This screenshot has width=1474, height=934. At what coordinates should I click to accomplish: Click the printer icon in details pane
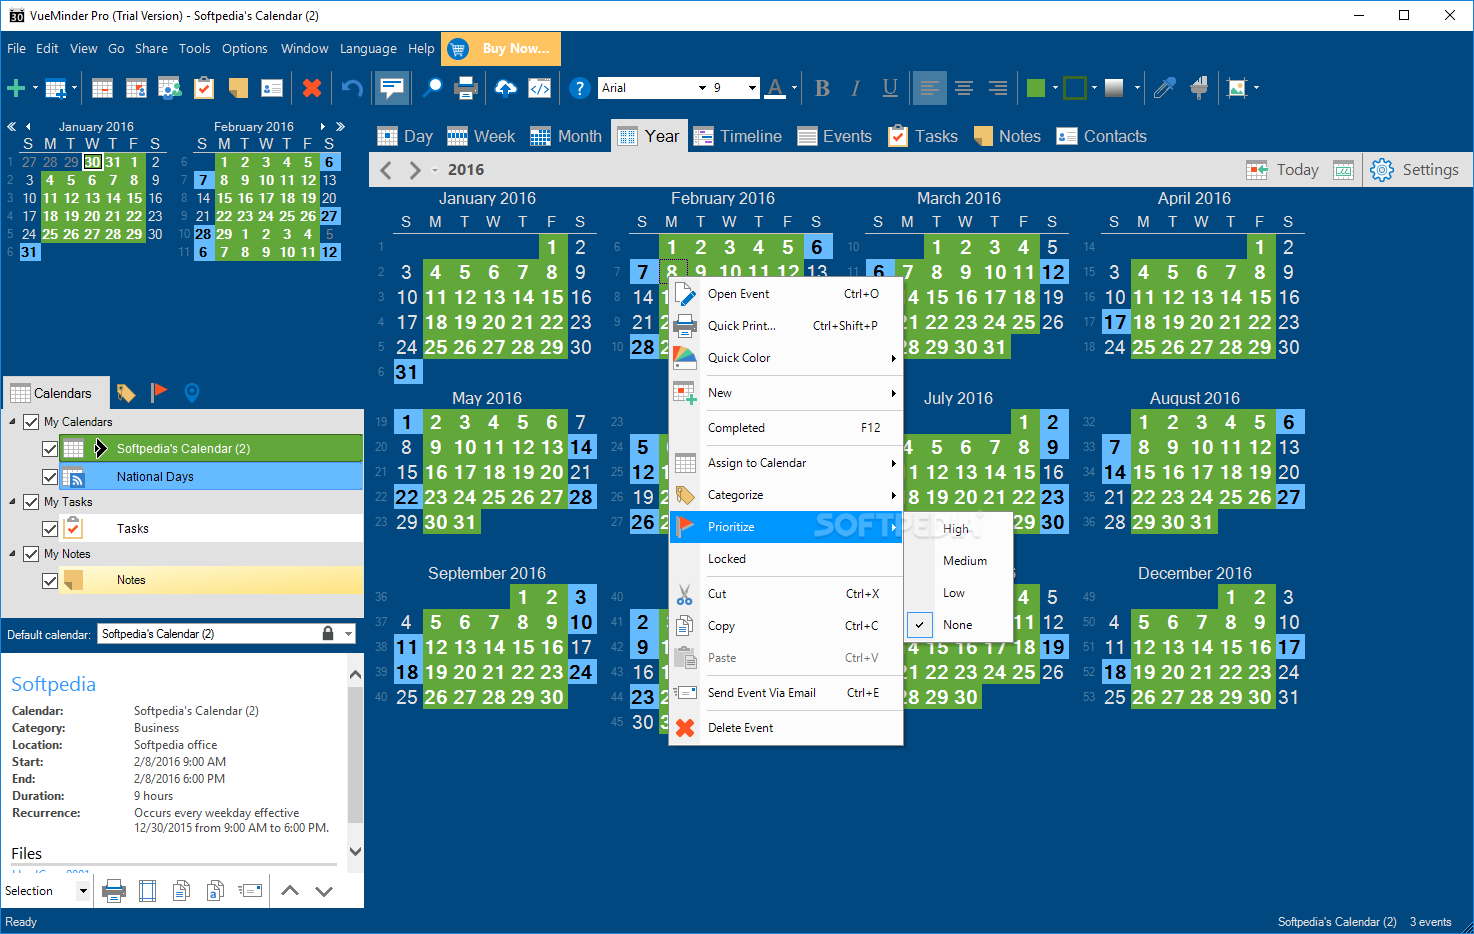[x=114, y=890]
